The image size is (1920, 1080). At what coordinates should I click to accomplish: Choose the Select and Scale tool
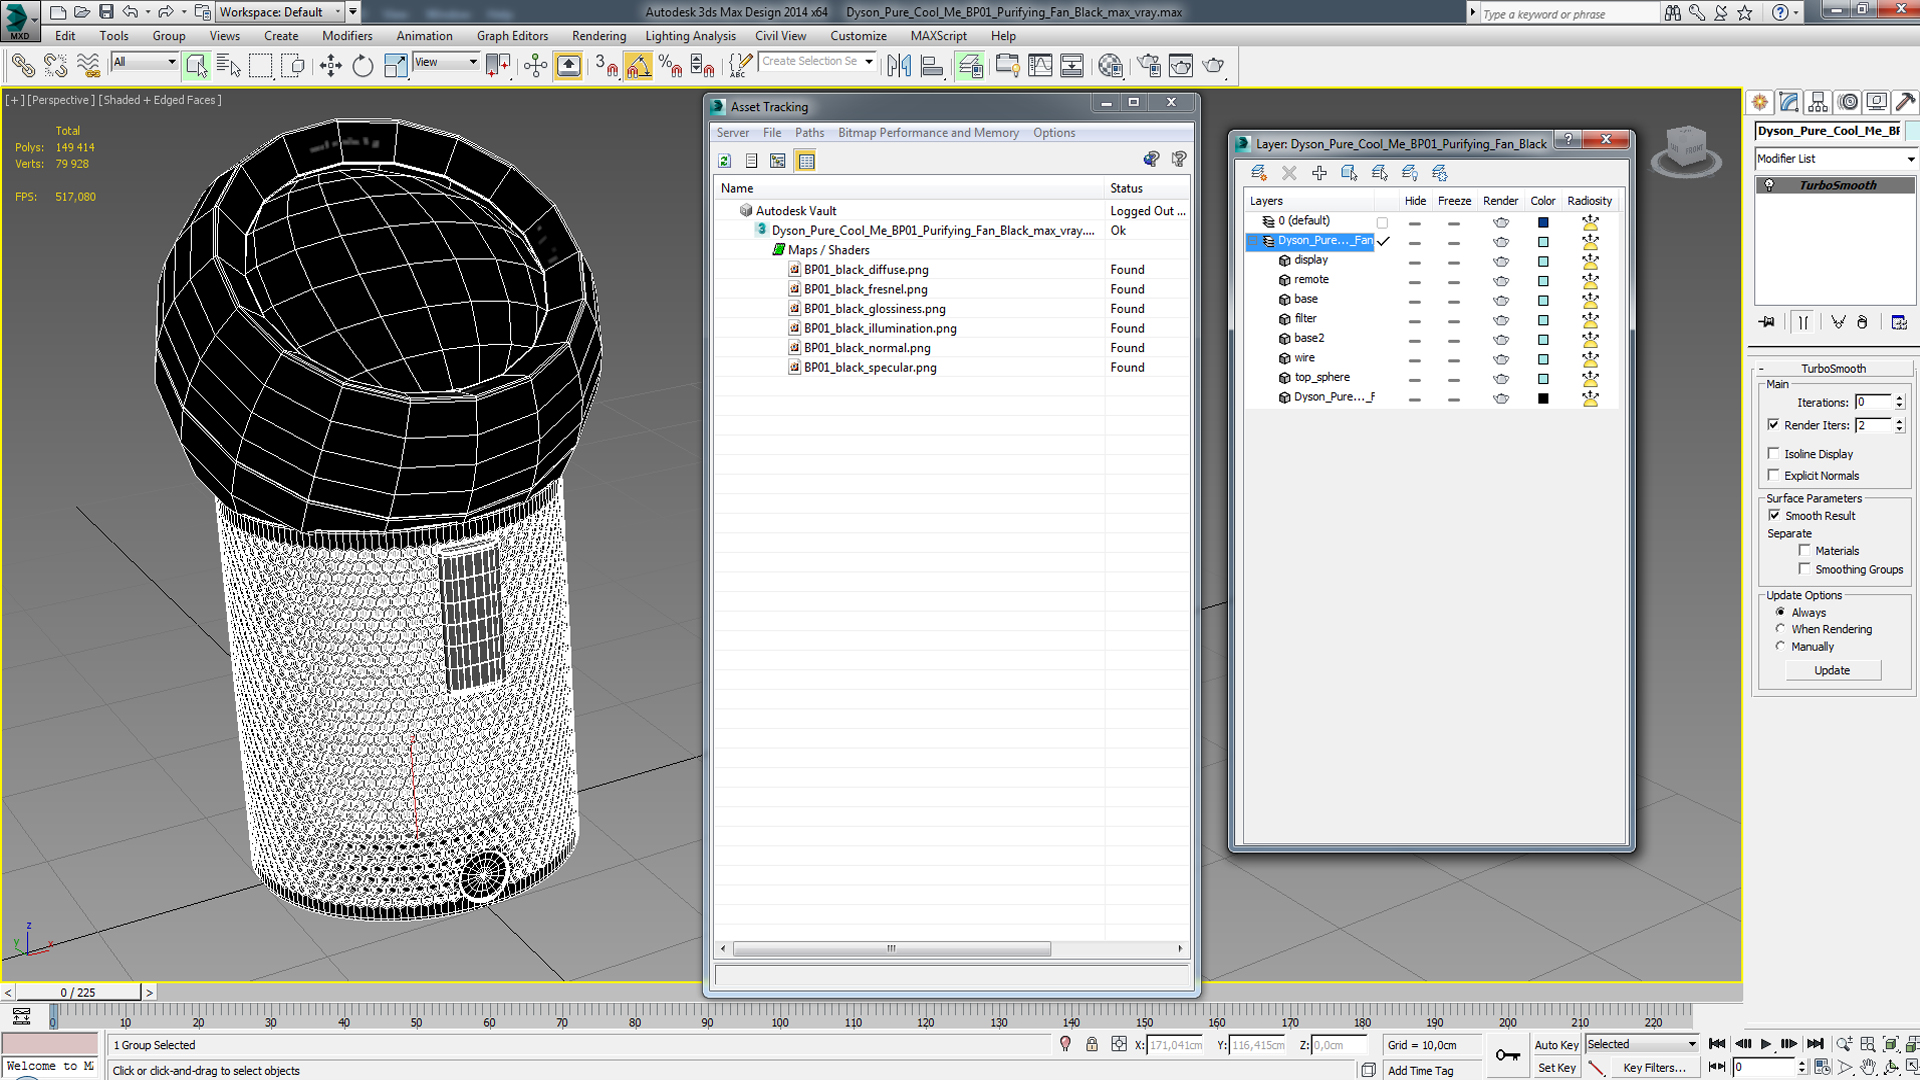tap(395, 66)
